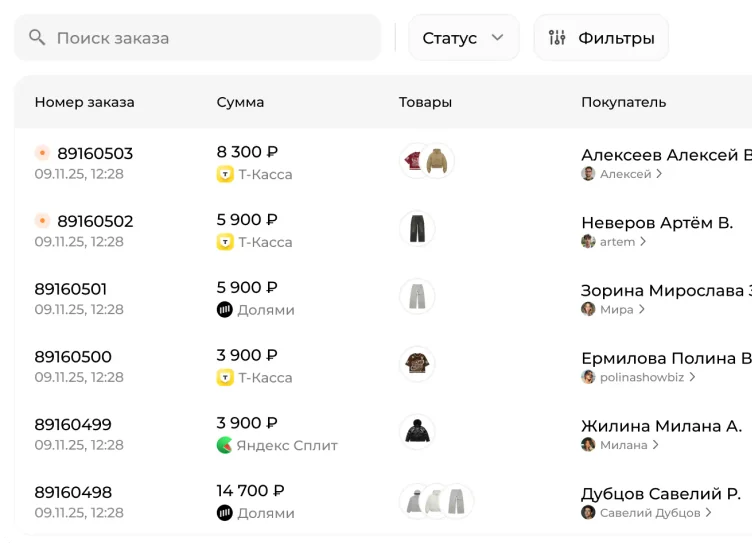
Task: Click the Статус dropdown arrow
Action: click(498, 37)
